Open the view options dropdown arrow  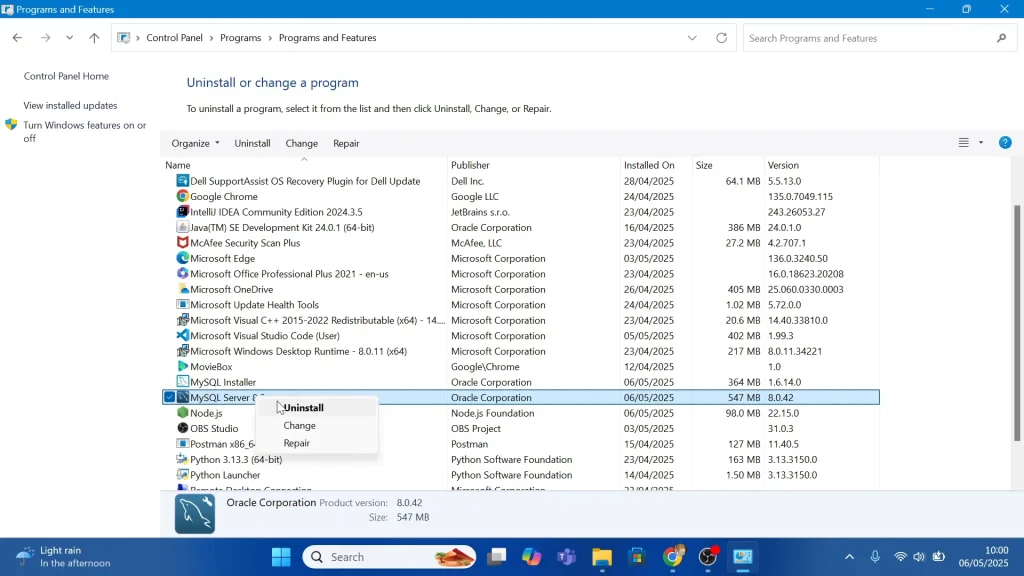pos(981,142)
